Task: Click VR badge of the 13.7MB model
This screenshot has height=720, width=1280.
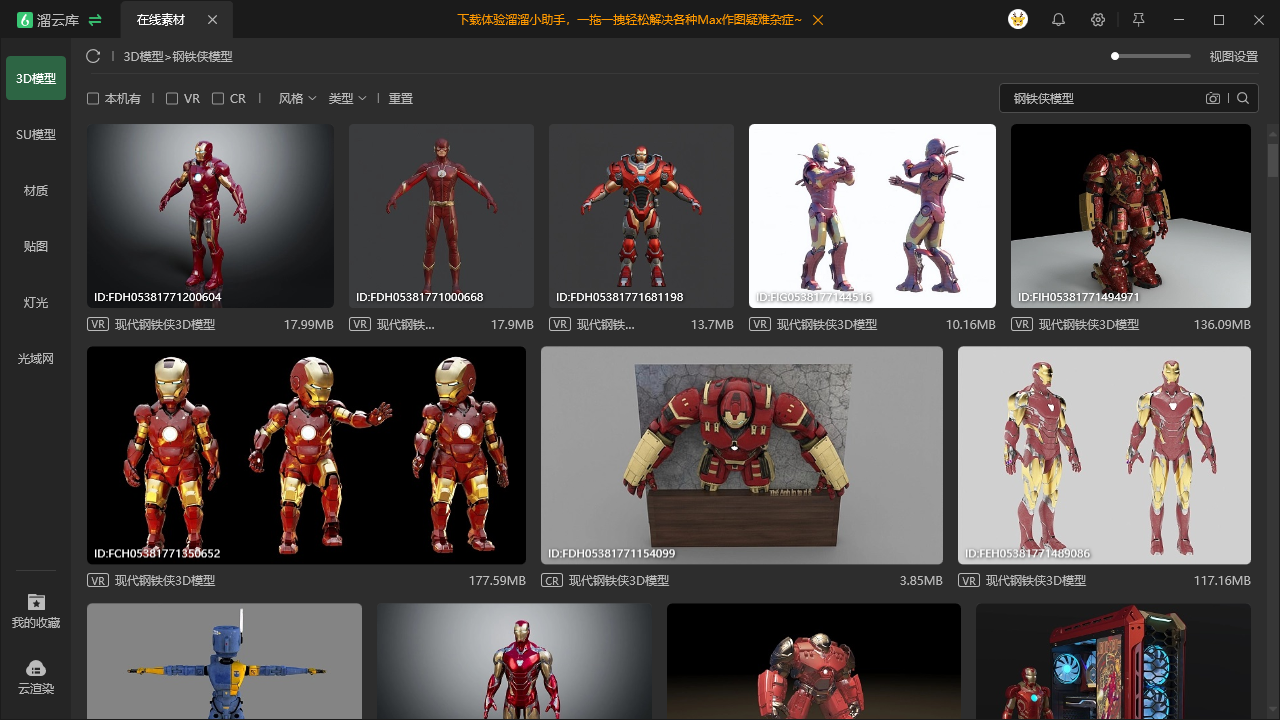Action: [x=560, y=324]
